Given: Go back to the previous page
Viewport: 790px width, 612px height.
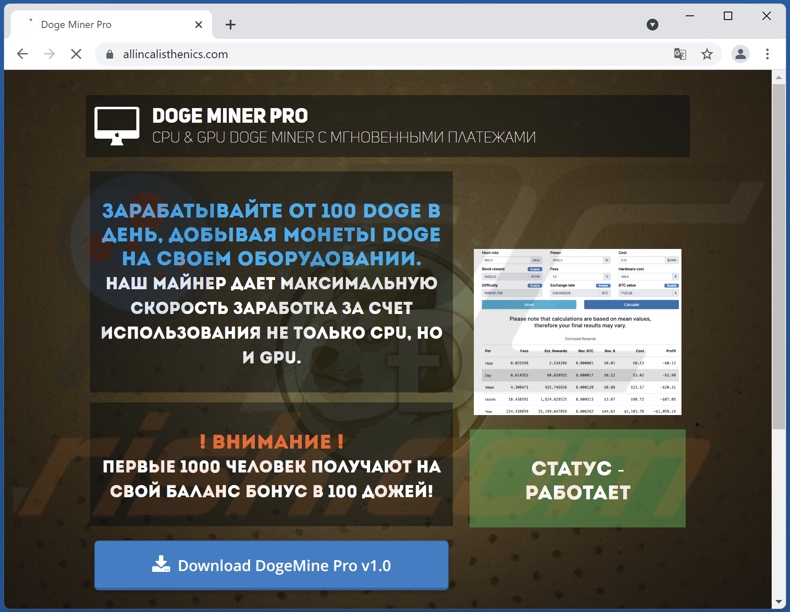Looking at the screenshot, I should [x=22, y=54].
